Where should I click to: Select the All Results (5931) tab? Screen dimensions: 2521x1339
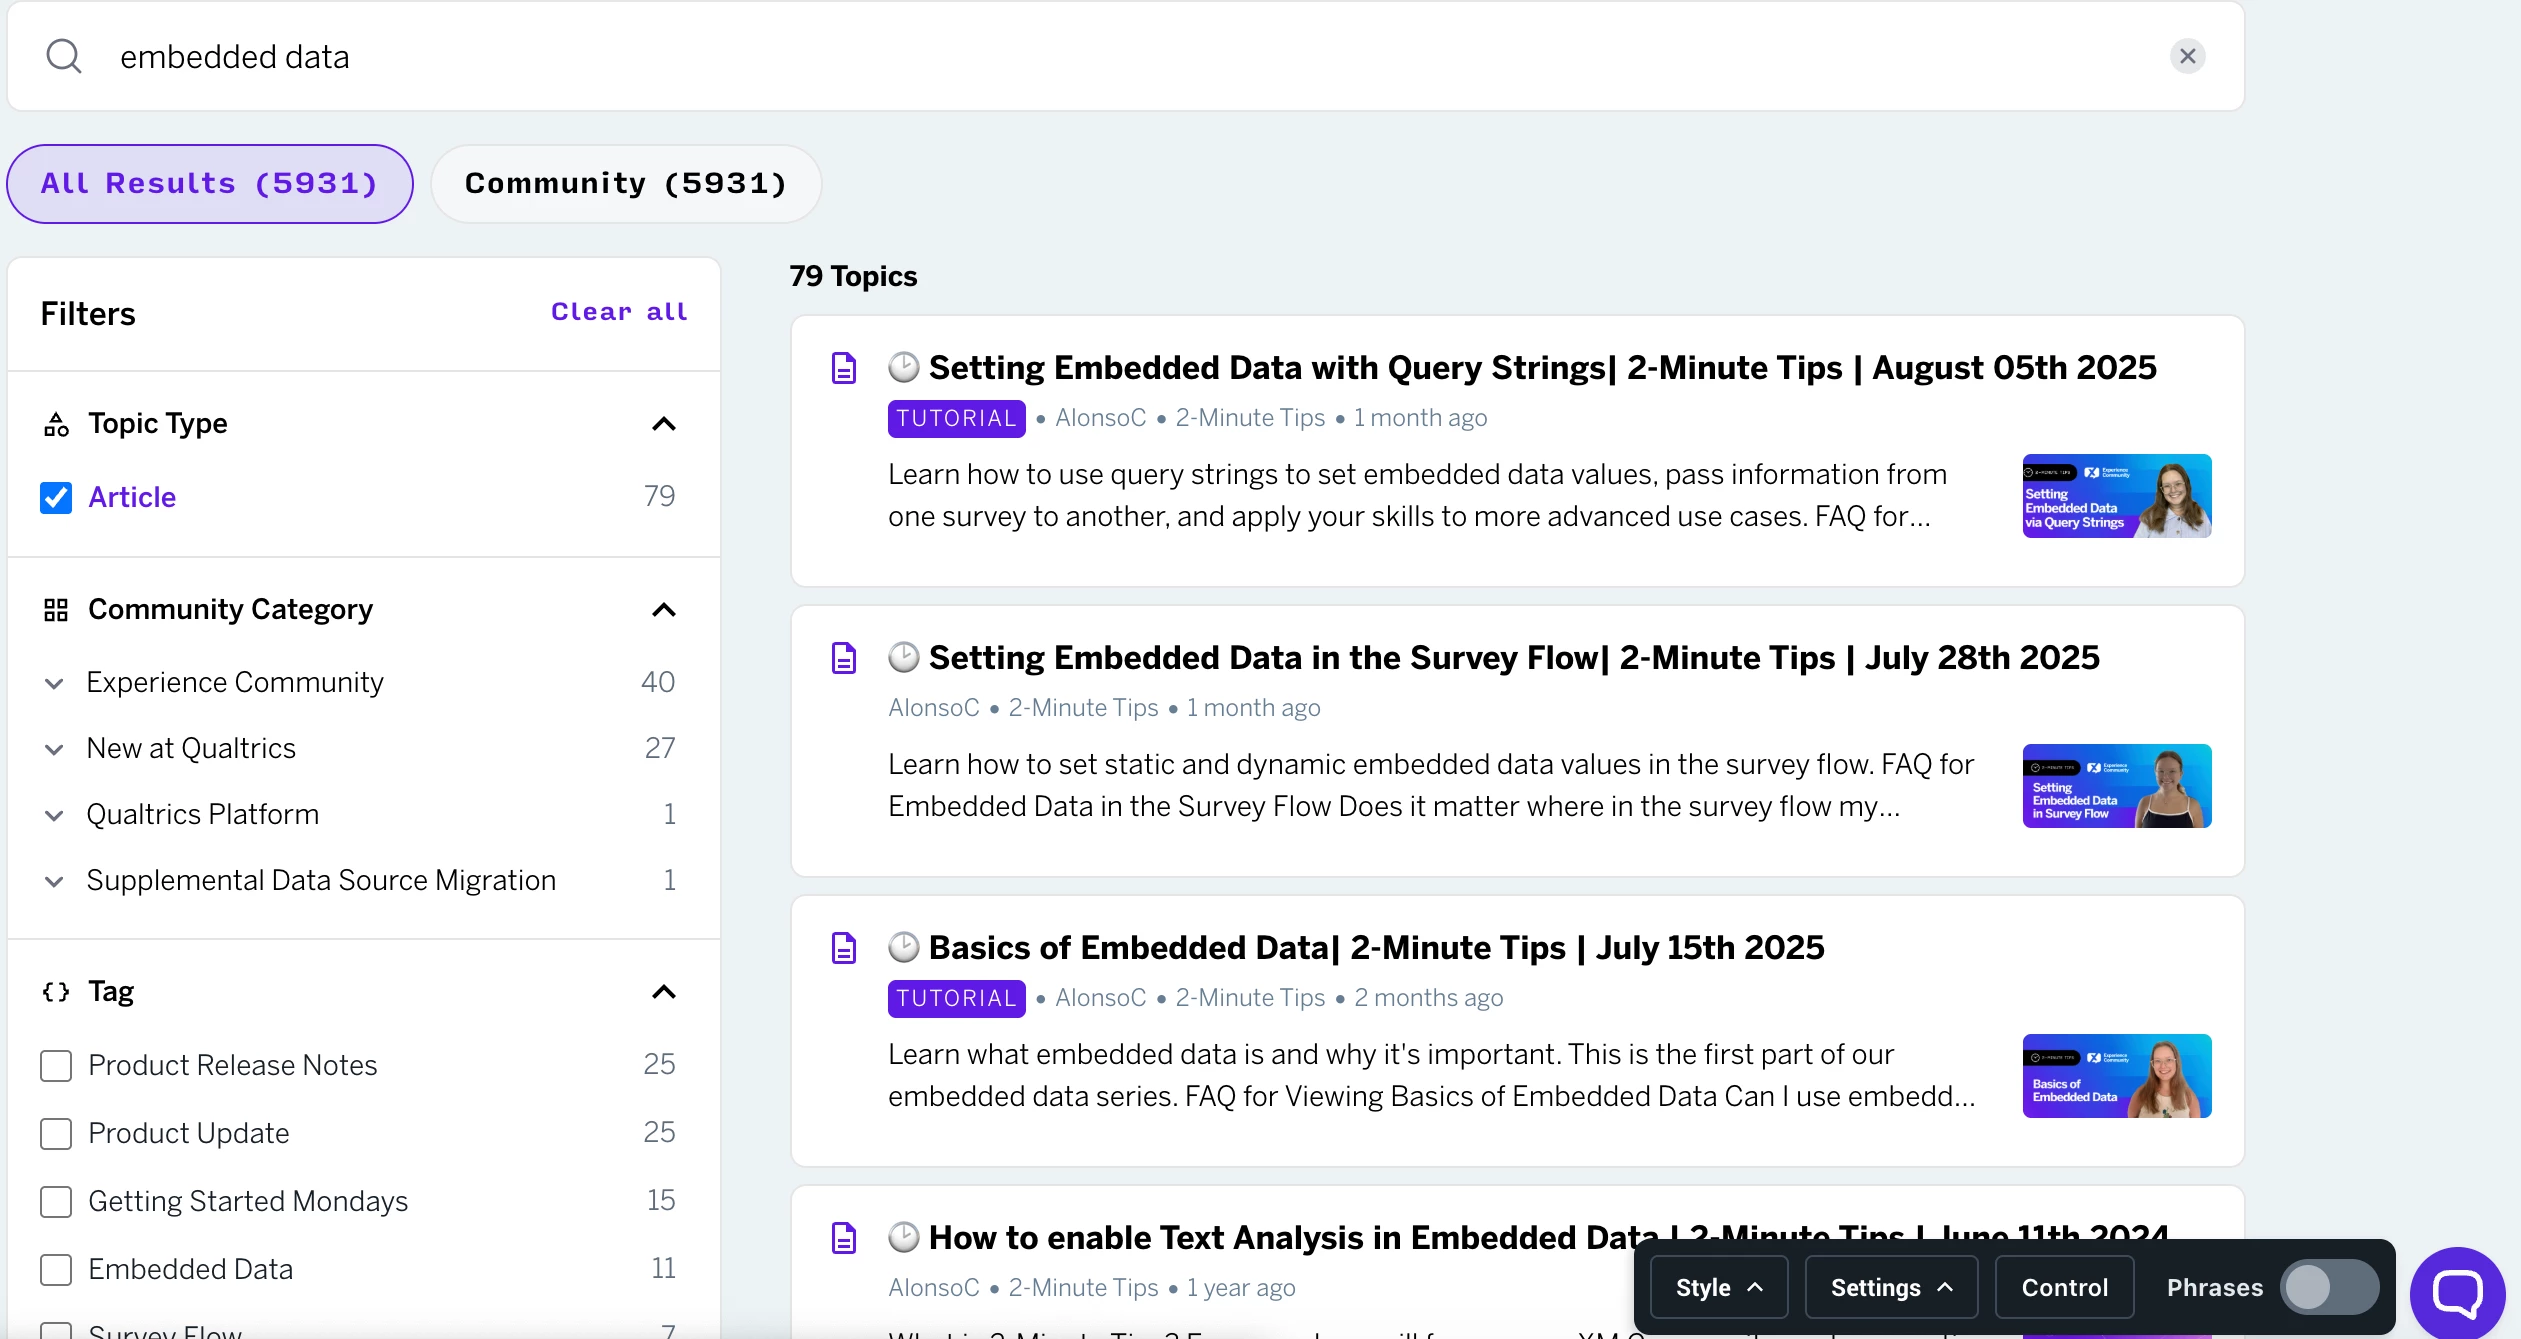tap(210, 184)
